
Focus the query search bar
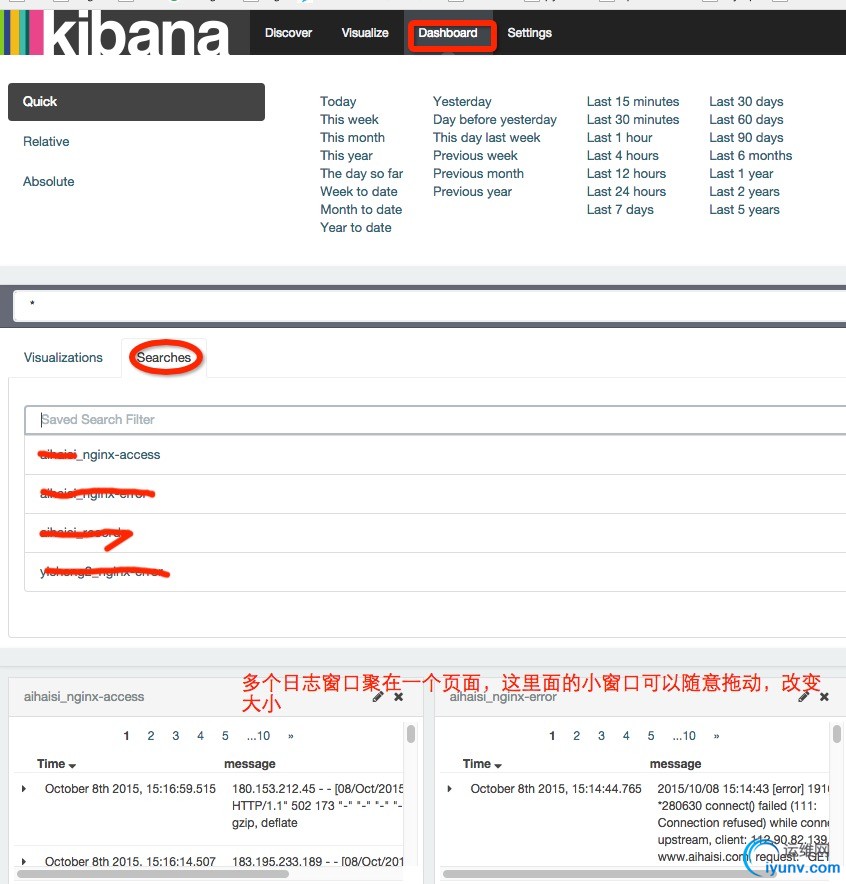429,306
